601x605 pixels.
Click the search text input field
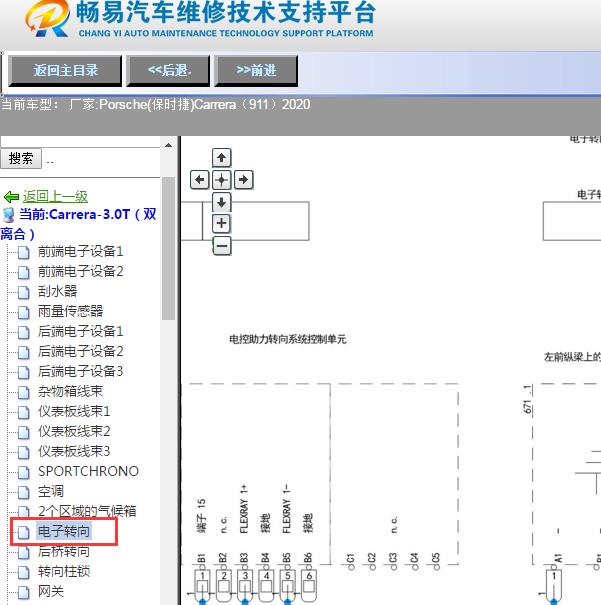point(80,142)
